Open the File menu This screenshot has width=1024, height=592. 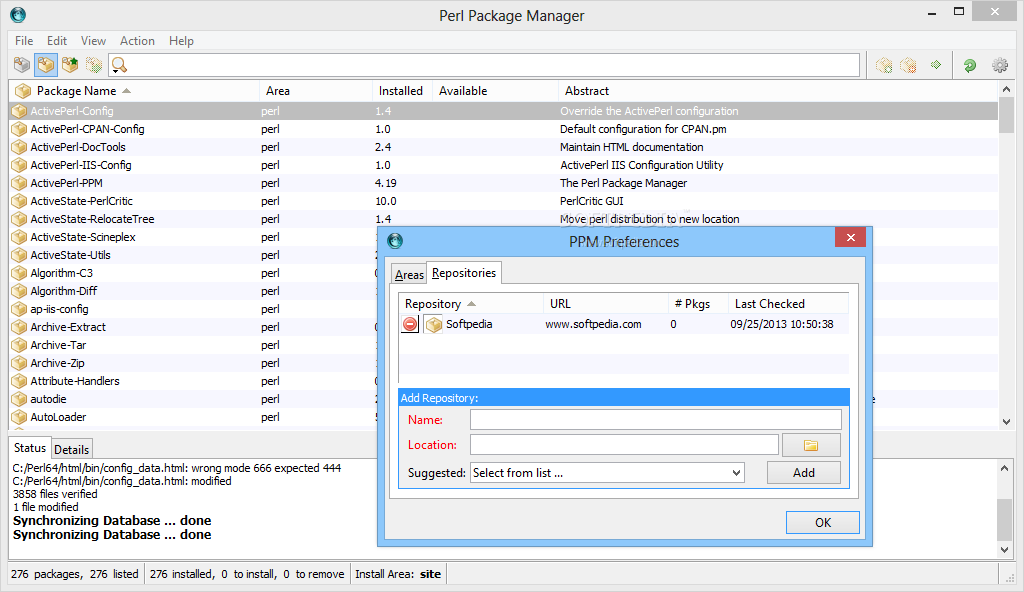[x=24, y=41]
